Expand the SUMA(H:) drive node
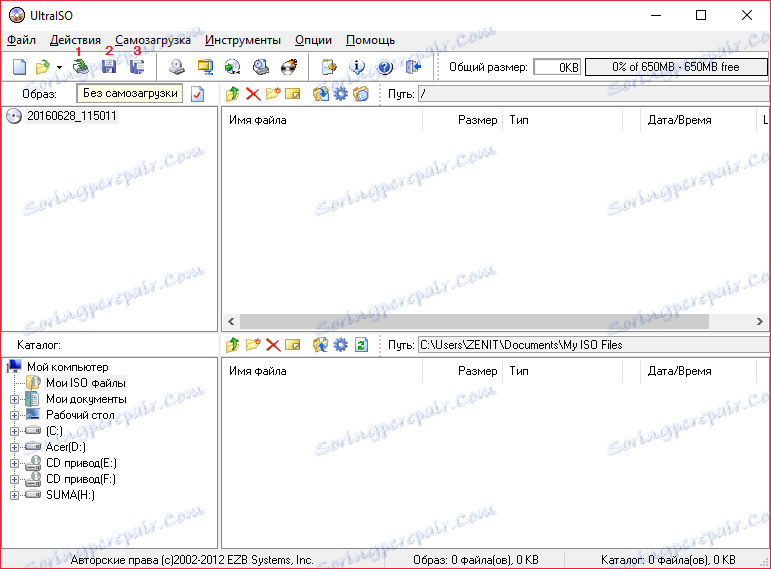 coord(14,495)
